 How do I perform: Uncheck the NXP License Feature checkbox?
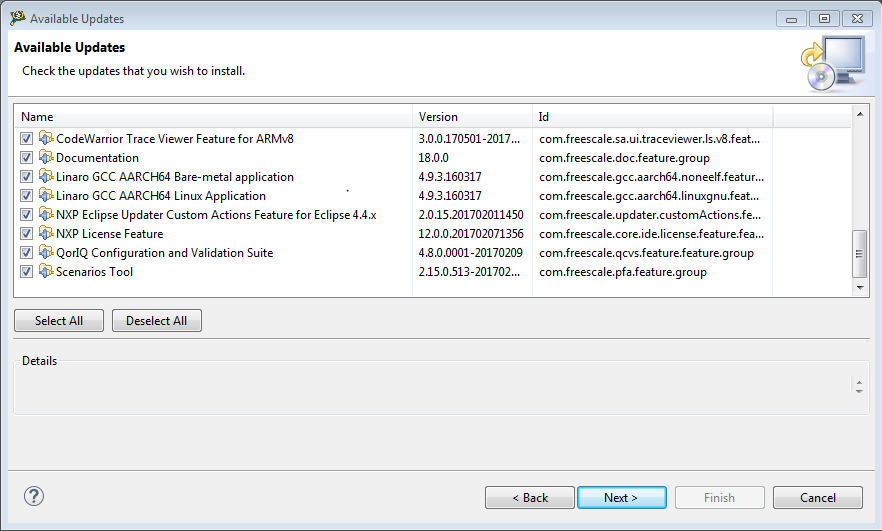coord(26,233)
